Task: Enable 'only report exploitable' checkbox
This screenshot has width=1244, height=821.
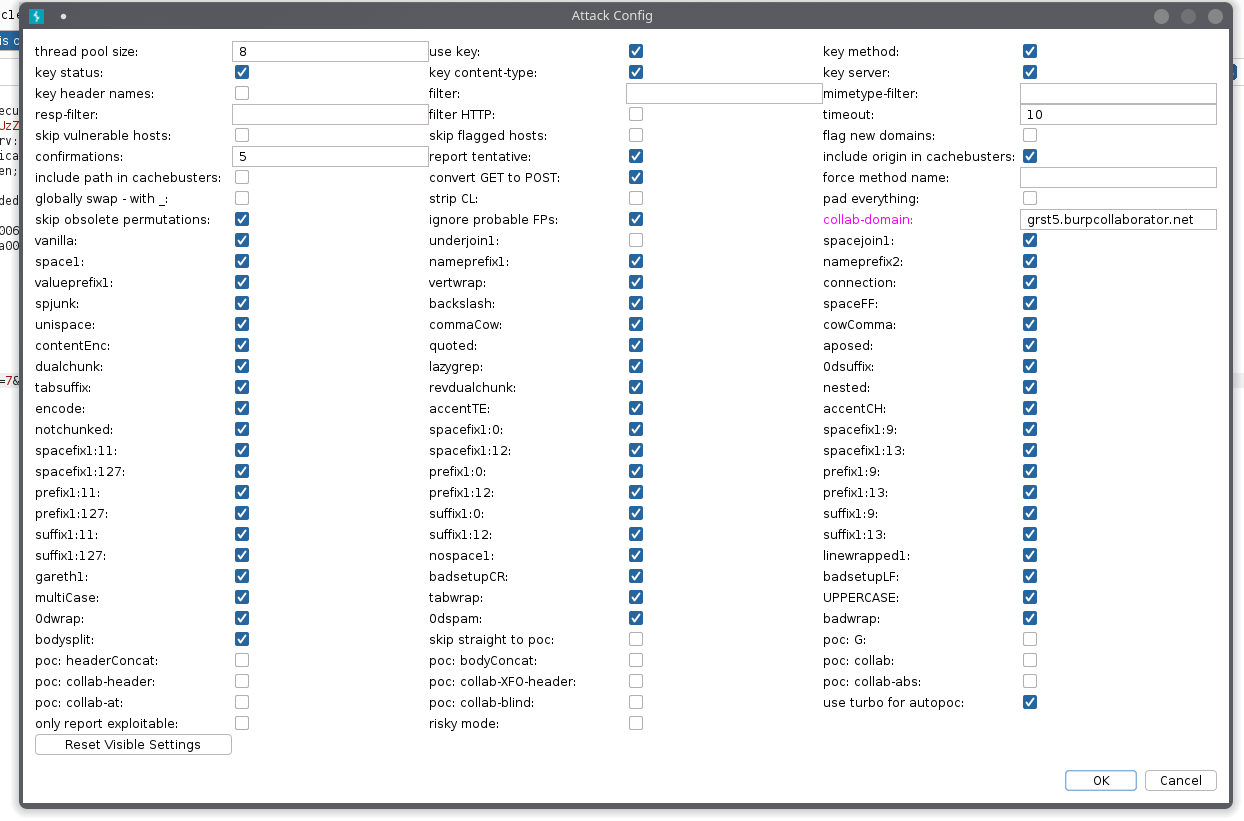Action: pyautogui.click(x=242, y=723)
